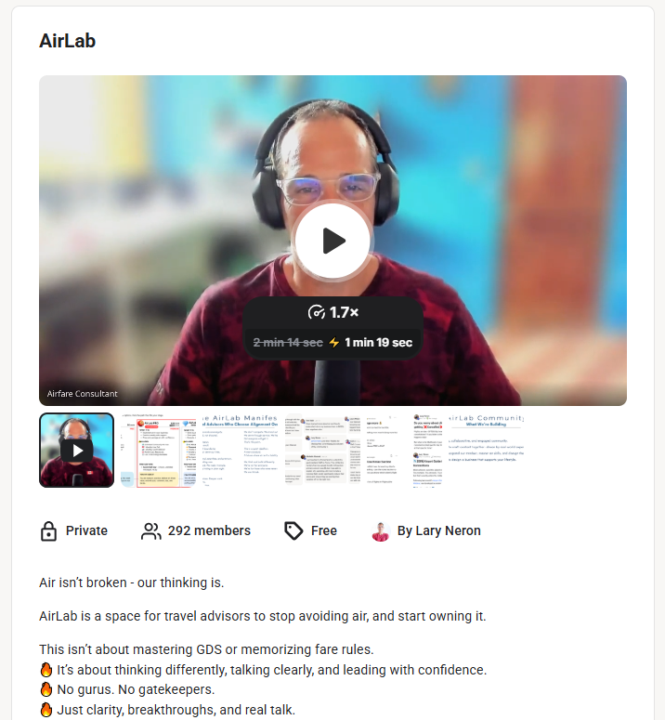View the member discussion posts thumbnail
The height and width of the screenshot is (720, 665).
click(322, 450)
